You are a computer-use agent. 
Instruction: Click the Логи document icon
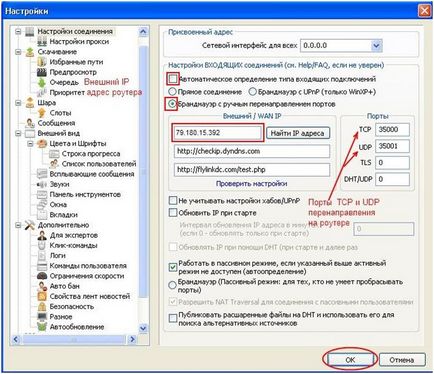(x=42, y=256)
